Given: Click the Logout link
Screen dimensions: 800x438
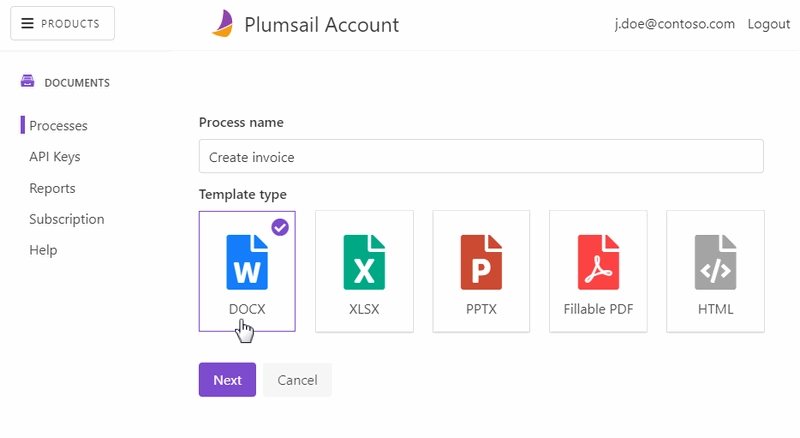Looking at the screenshot, I should 768,24.
